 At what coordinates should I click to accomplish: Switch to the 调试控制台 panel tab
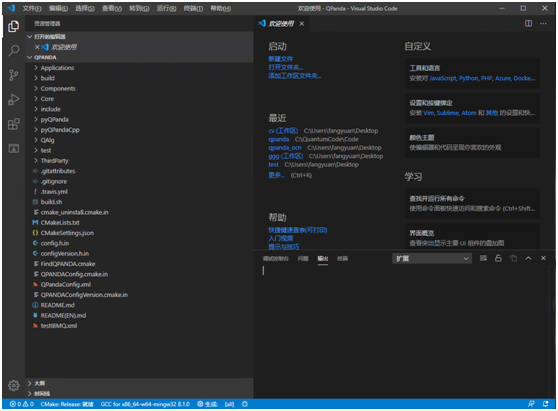pos(275,259)
